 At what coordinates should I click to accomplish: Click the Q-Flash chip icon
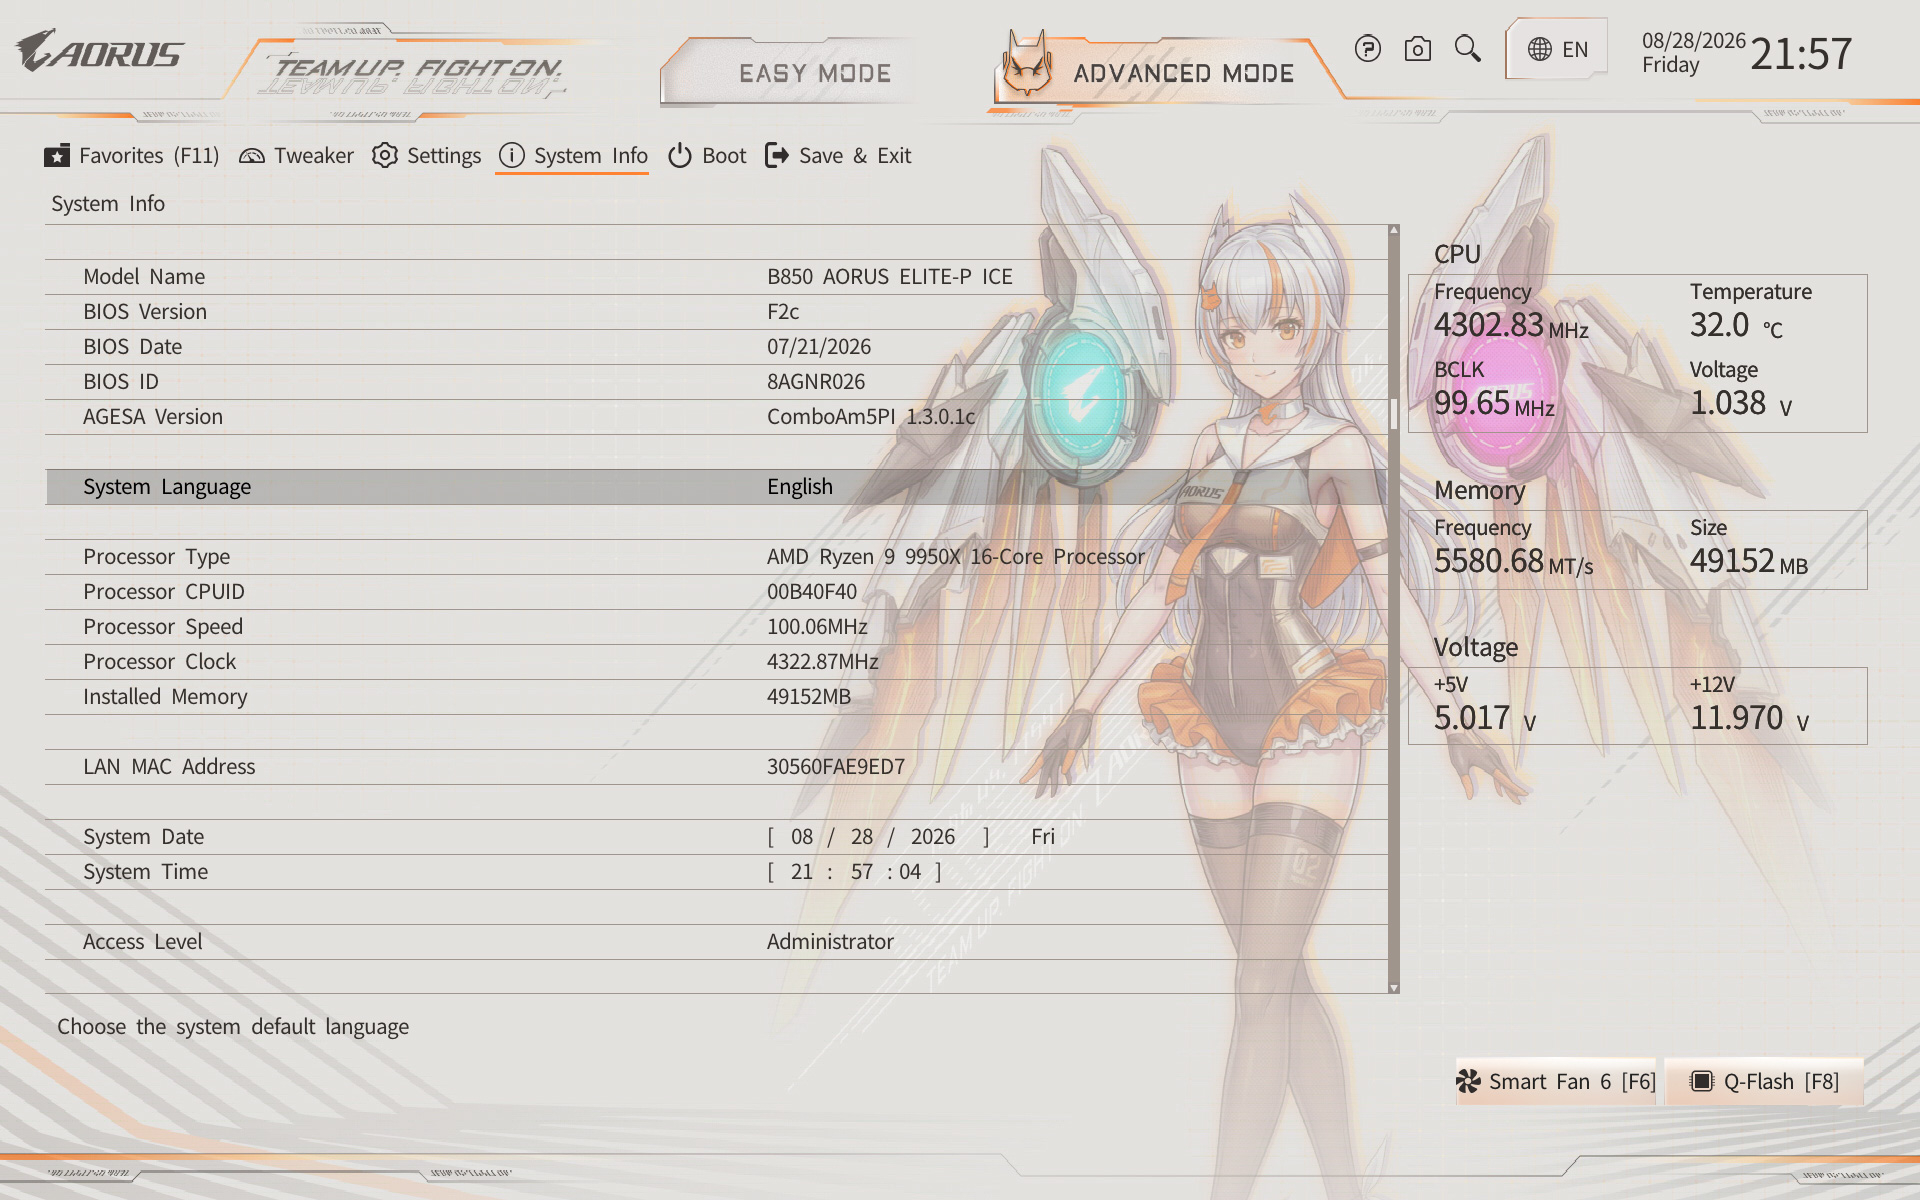tap(1701, 1081)
